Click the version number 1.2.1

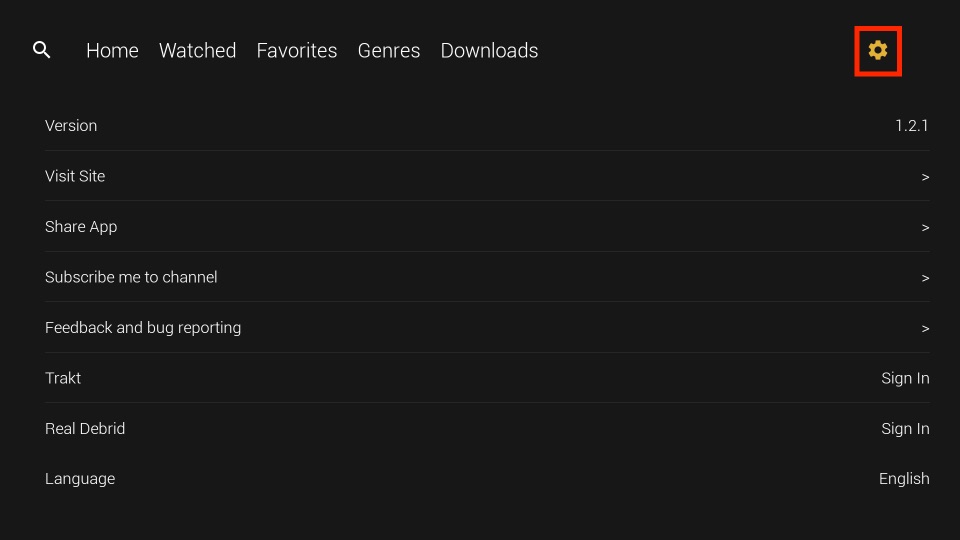[912, 126]
